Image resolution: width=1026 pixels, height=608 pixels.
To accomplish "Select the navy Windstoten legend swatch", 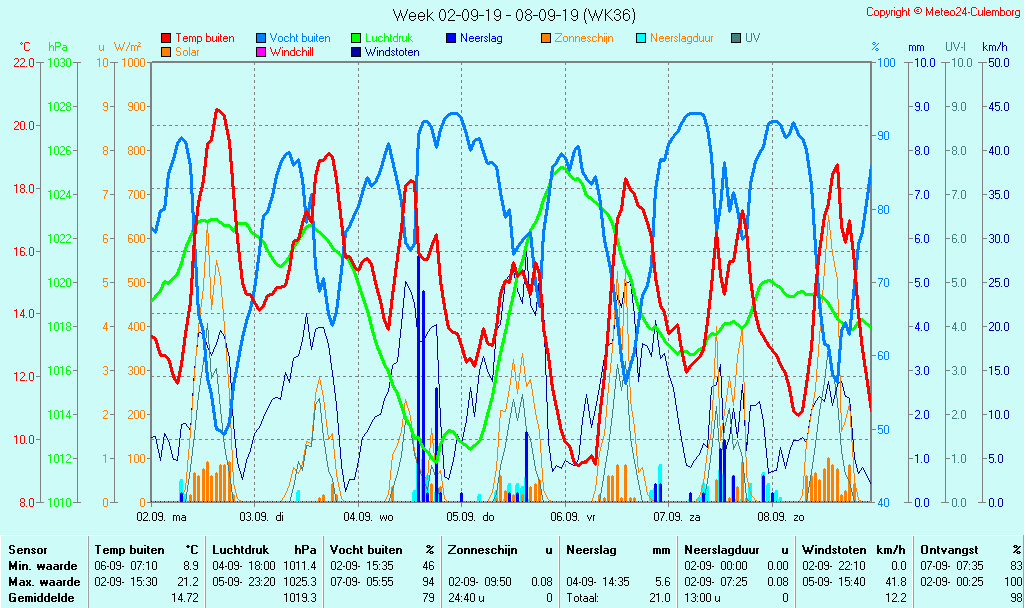I will pos(355,51).
